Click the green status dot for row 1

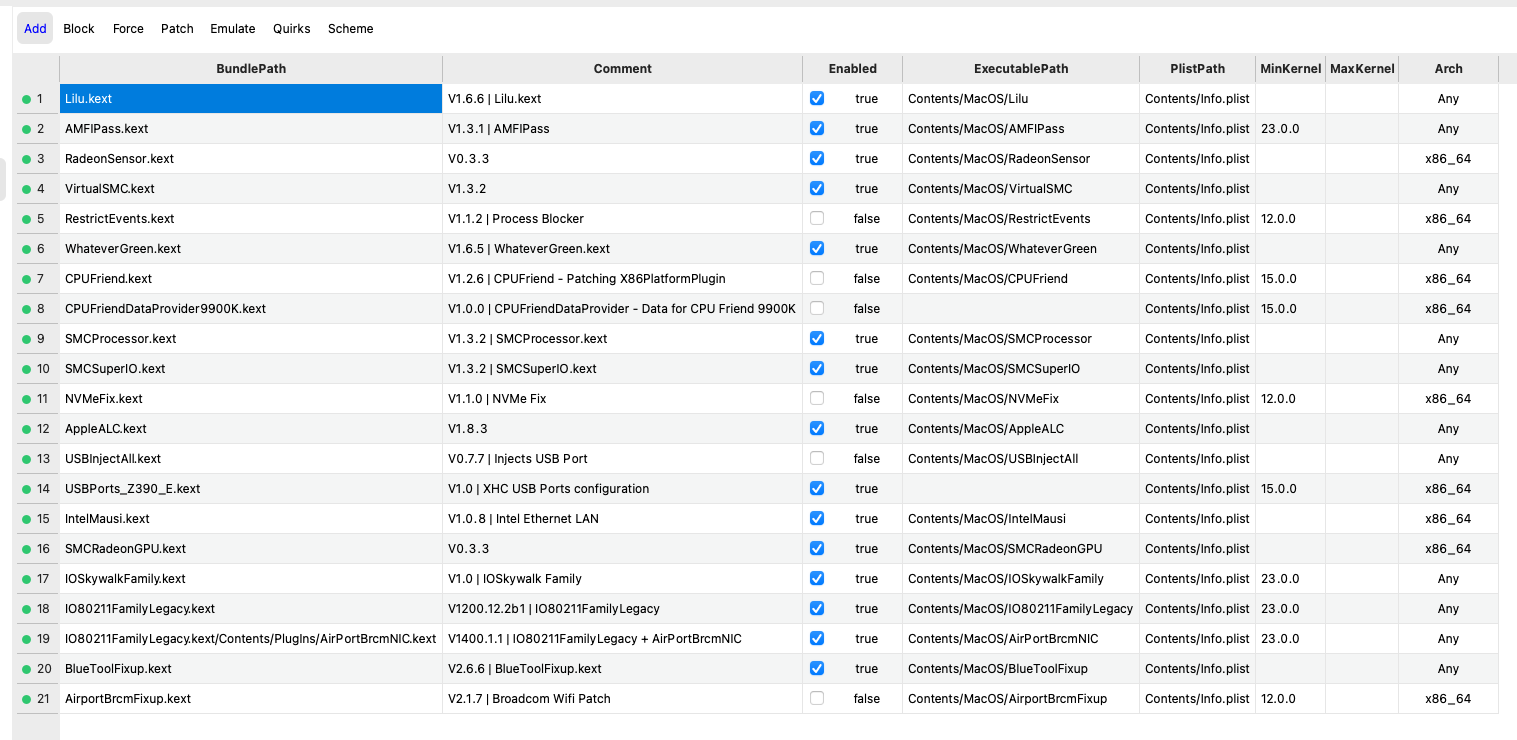coord(26,99)
